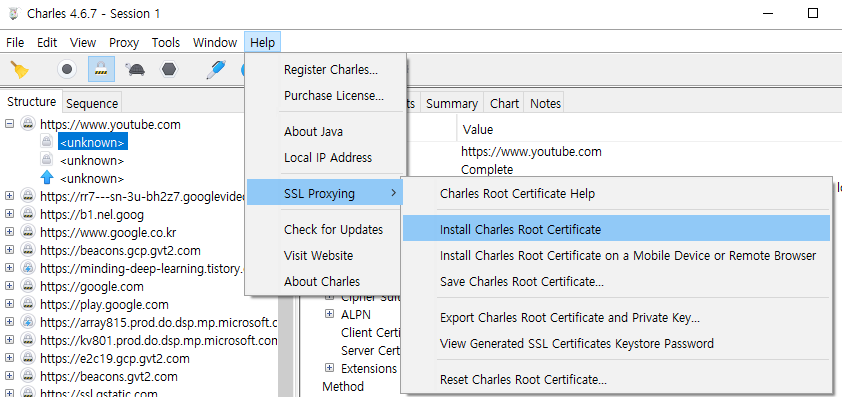The image size is (842, 397).
Task: Click the globe icon beside google.com
Action: 27,286
